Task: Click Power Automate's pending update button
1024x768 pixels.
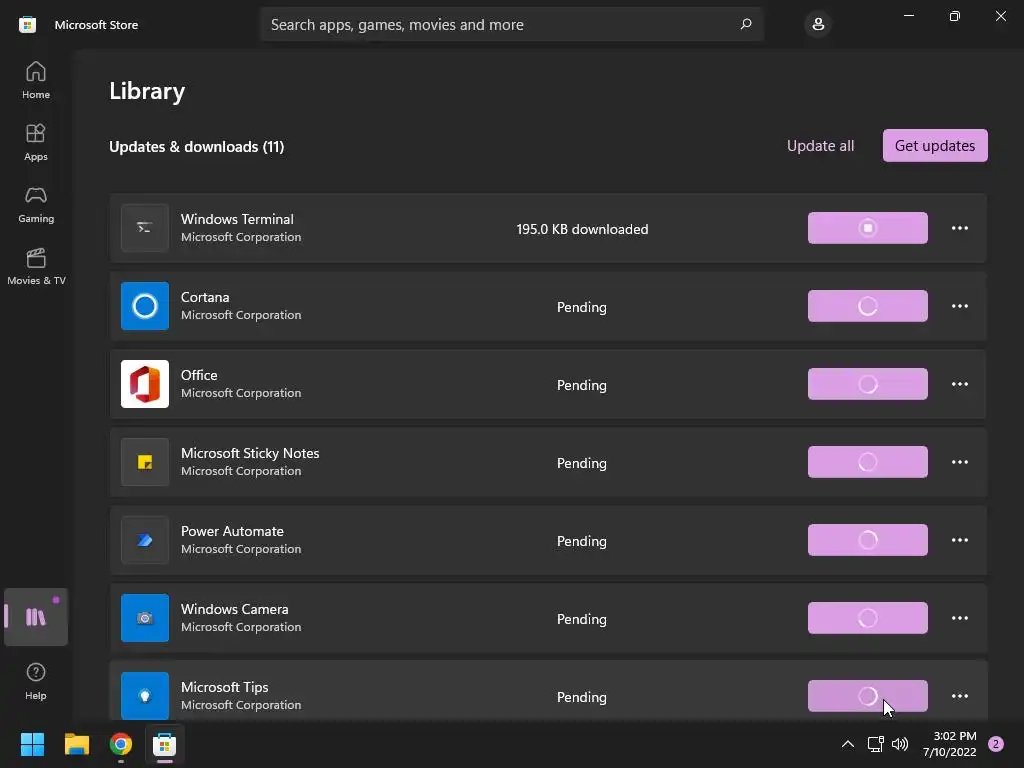Action: tap(867, 540)
